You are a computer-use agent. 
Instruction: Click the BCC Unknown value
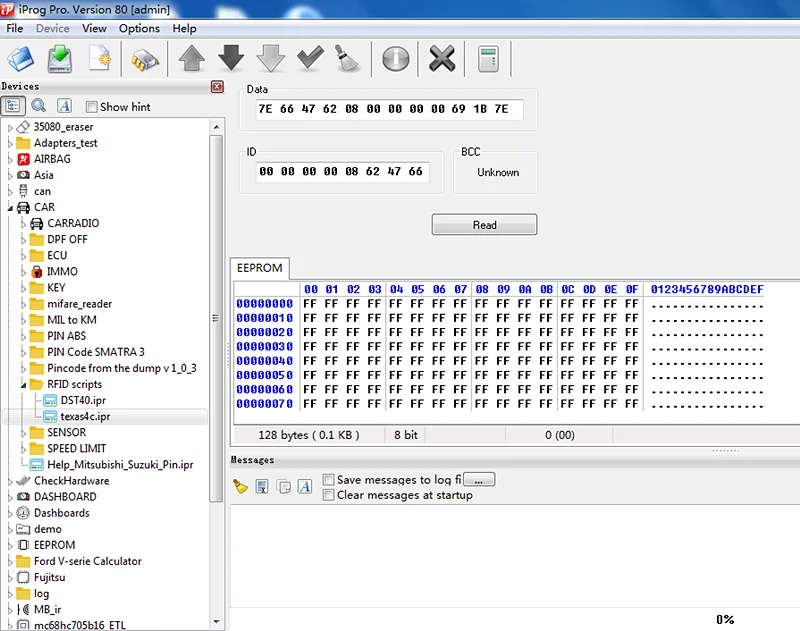tap(498, 173)
